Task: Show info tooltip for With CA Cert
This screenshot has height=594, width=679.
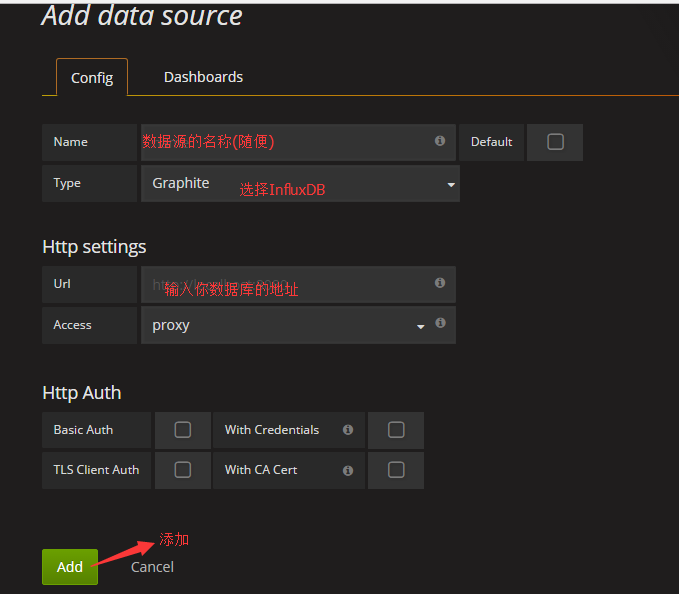Action: [348, 471]
